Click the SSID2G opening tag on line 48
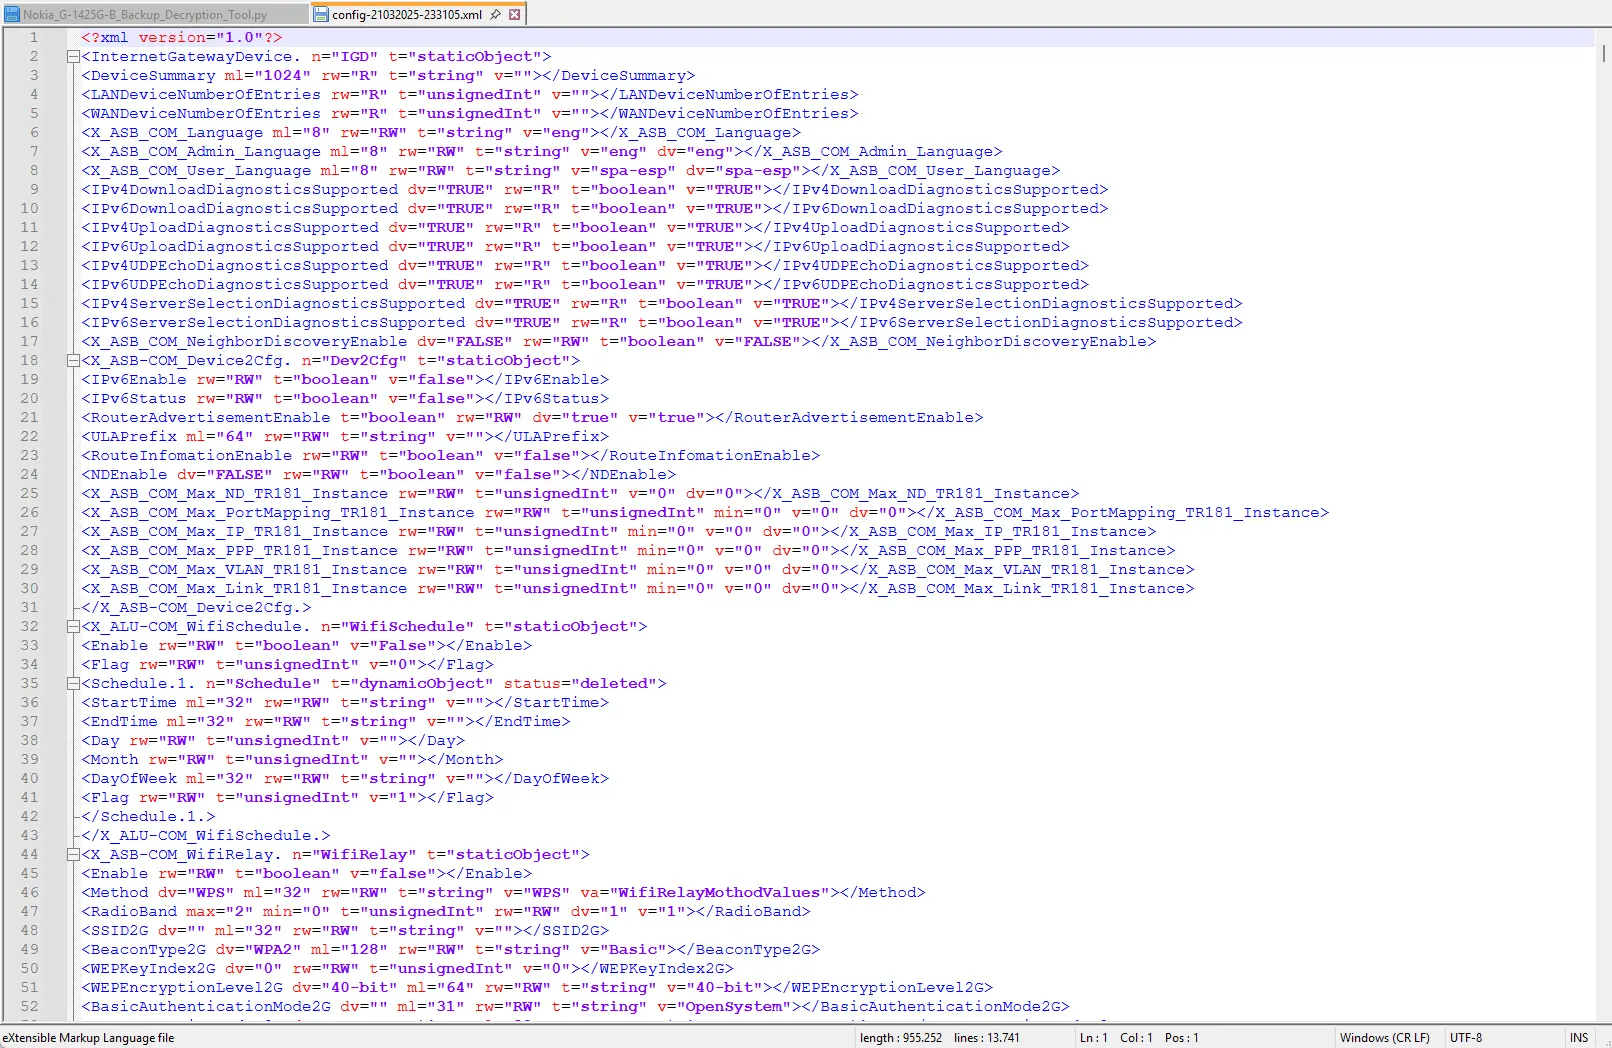The height and width of the screenshot is (1048, 1612). [115, 931]
